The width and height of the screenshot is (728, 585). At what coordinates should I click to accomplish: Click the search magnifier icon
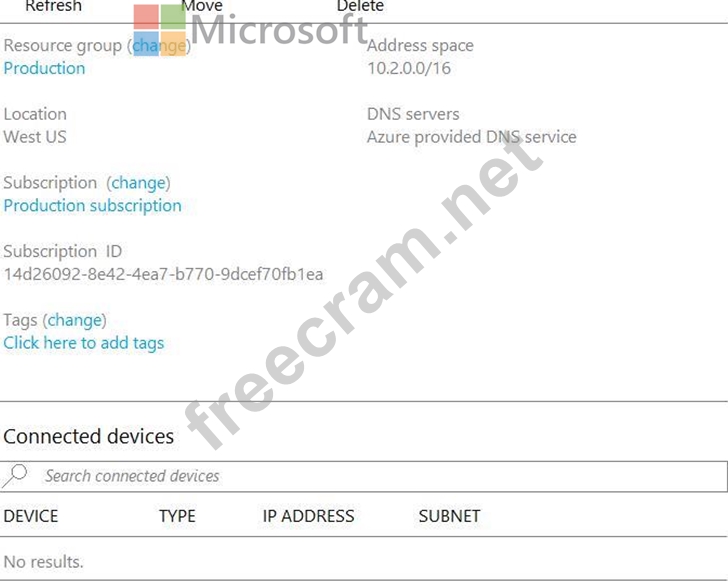click(15, 476)
